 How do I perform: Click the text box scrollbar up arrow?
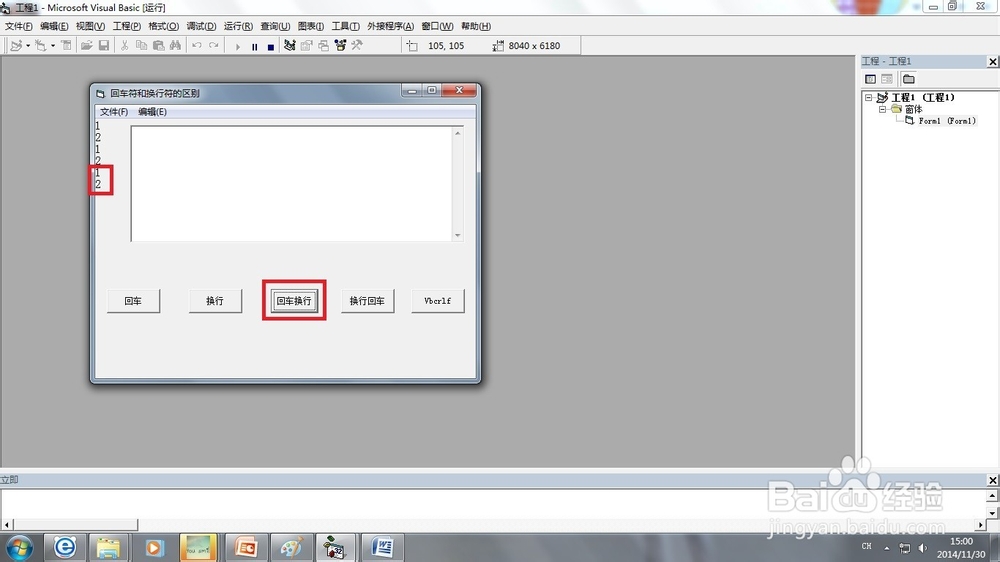(x=457, y=133)
